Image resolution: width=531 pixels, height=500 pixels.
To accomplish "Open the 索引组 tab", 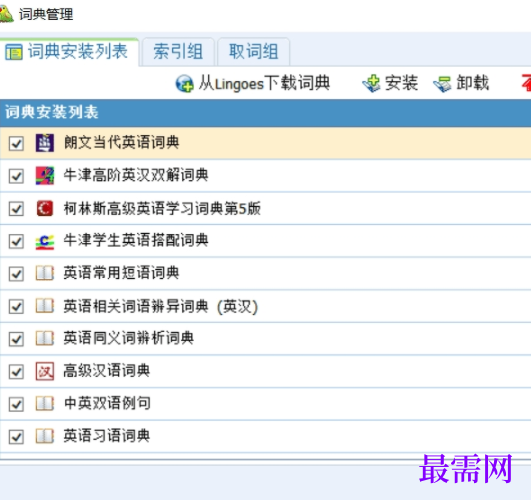I will tap(178, 52).
